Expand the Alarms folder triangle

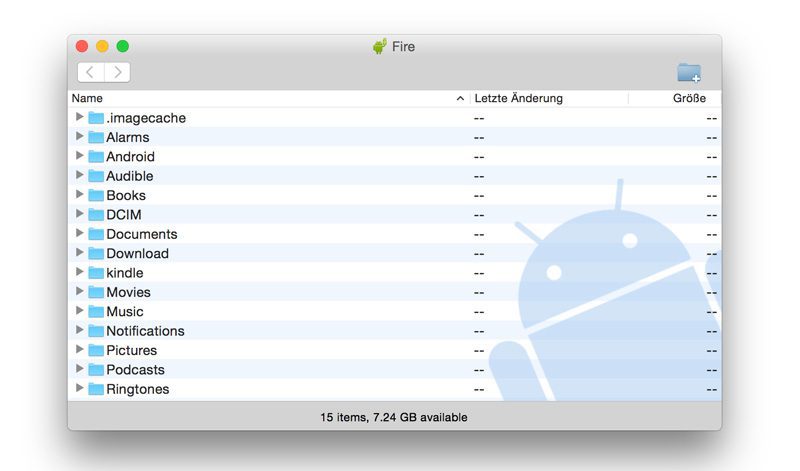click(x=79, y=136)
